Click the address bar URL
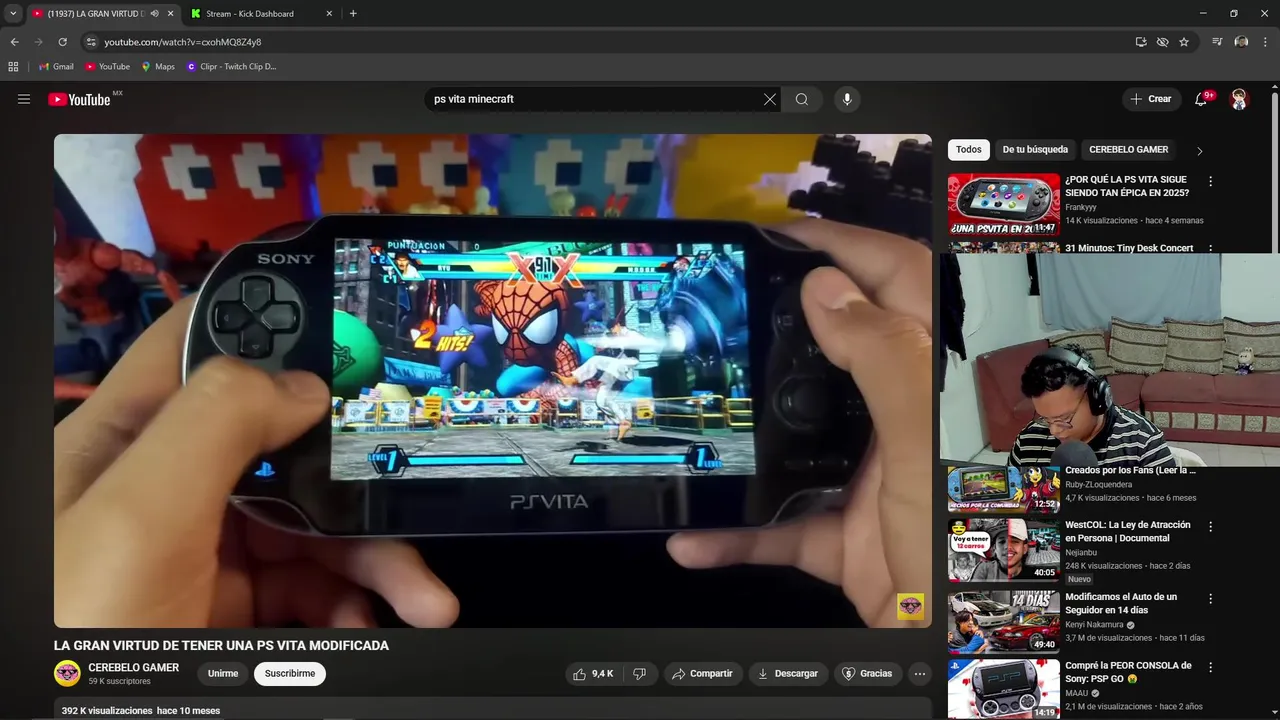This screenshot has width=1280, height=720. coord(183,42)
